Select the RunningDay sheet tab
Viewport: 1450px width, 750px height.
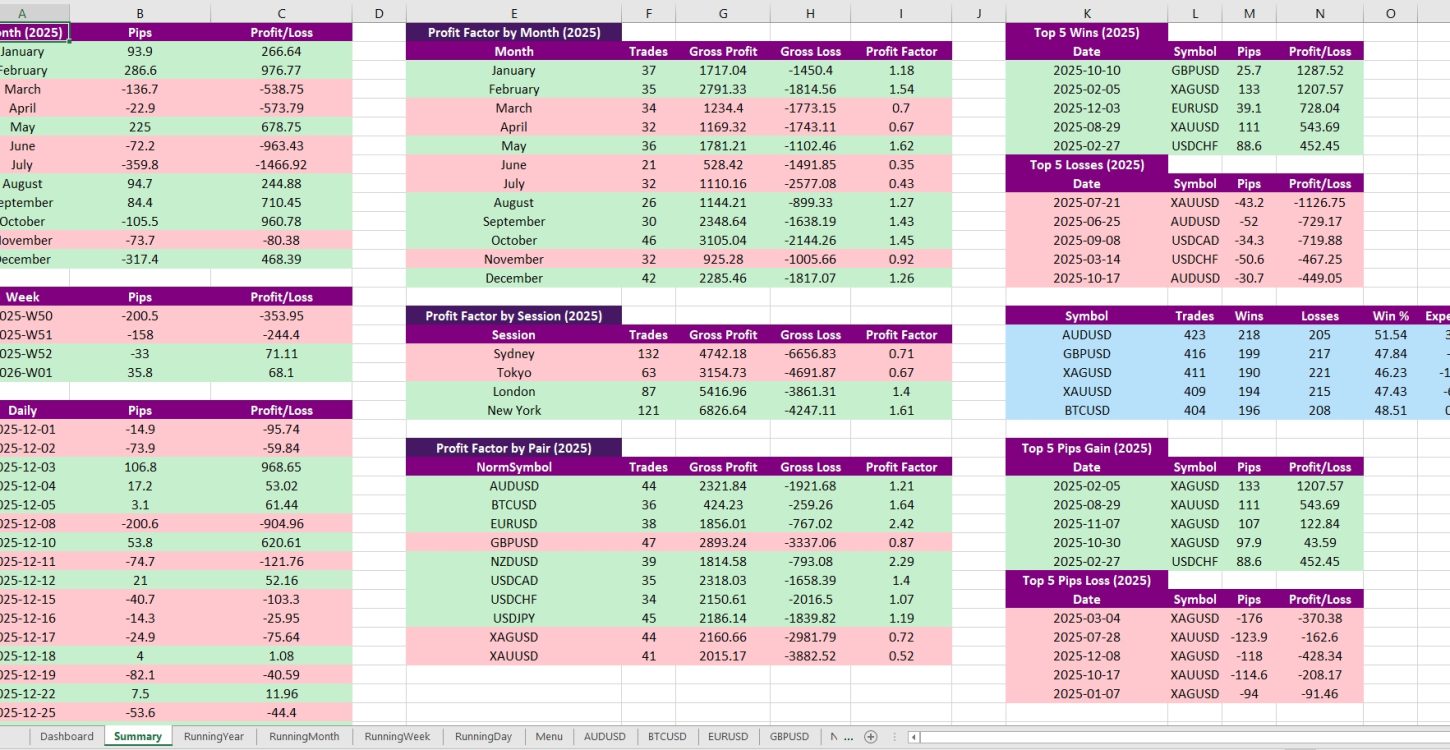pyautogui.click(x=483, y=737)
